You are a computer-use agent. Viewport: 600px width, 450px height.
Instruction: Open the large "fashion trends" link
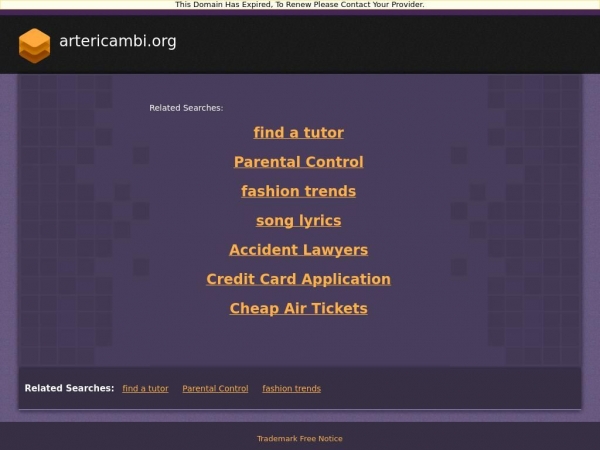click(298, 191)
